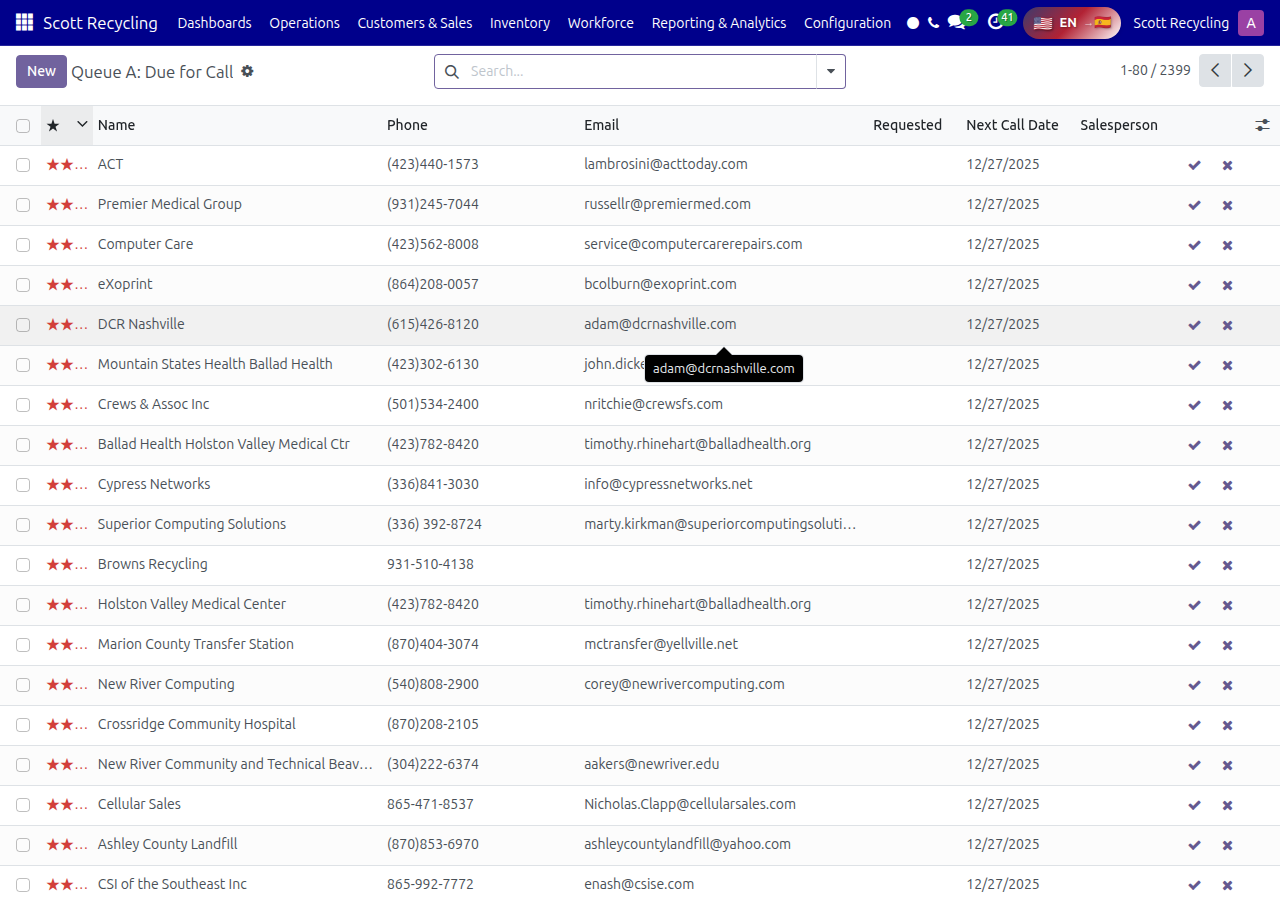Click the checkmark for Premier Medical Group
The image size is (1280, 900).
pyautogui.click(x=1194, y=205)
